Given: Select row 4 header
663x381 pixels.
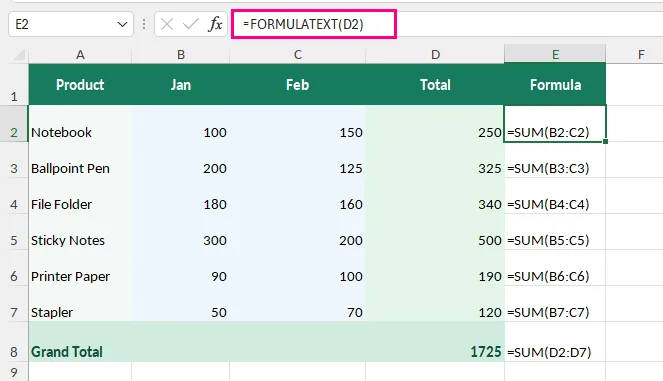Looking at the screenshot, I should pyautogui.click(x=14, y=196).
